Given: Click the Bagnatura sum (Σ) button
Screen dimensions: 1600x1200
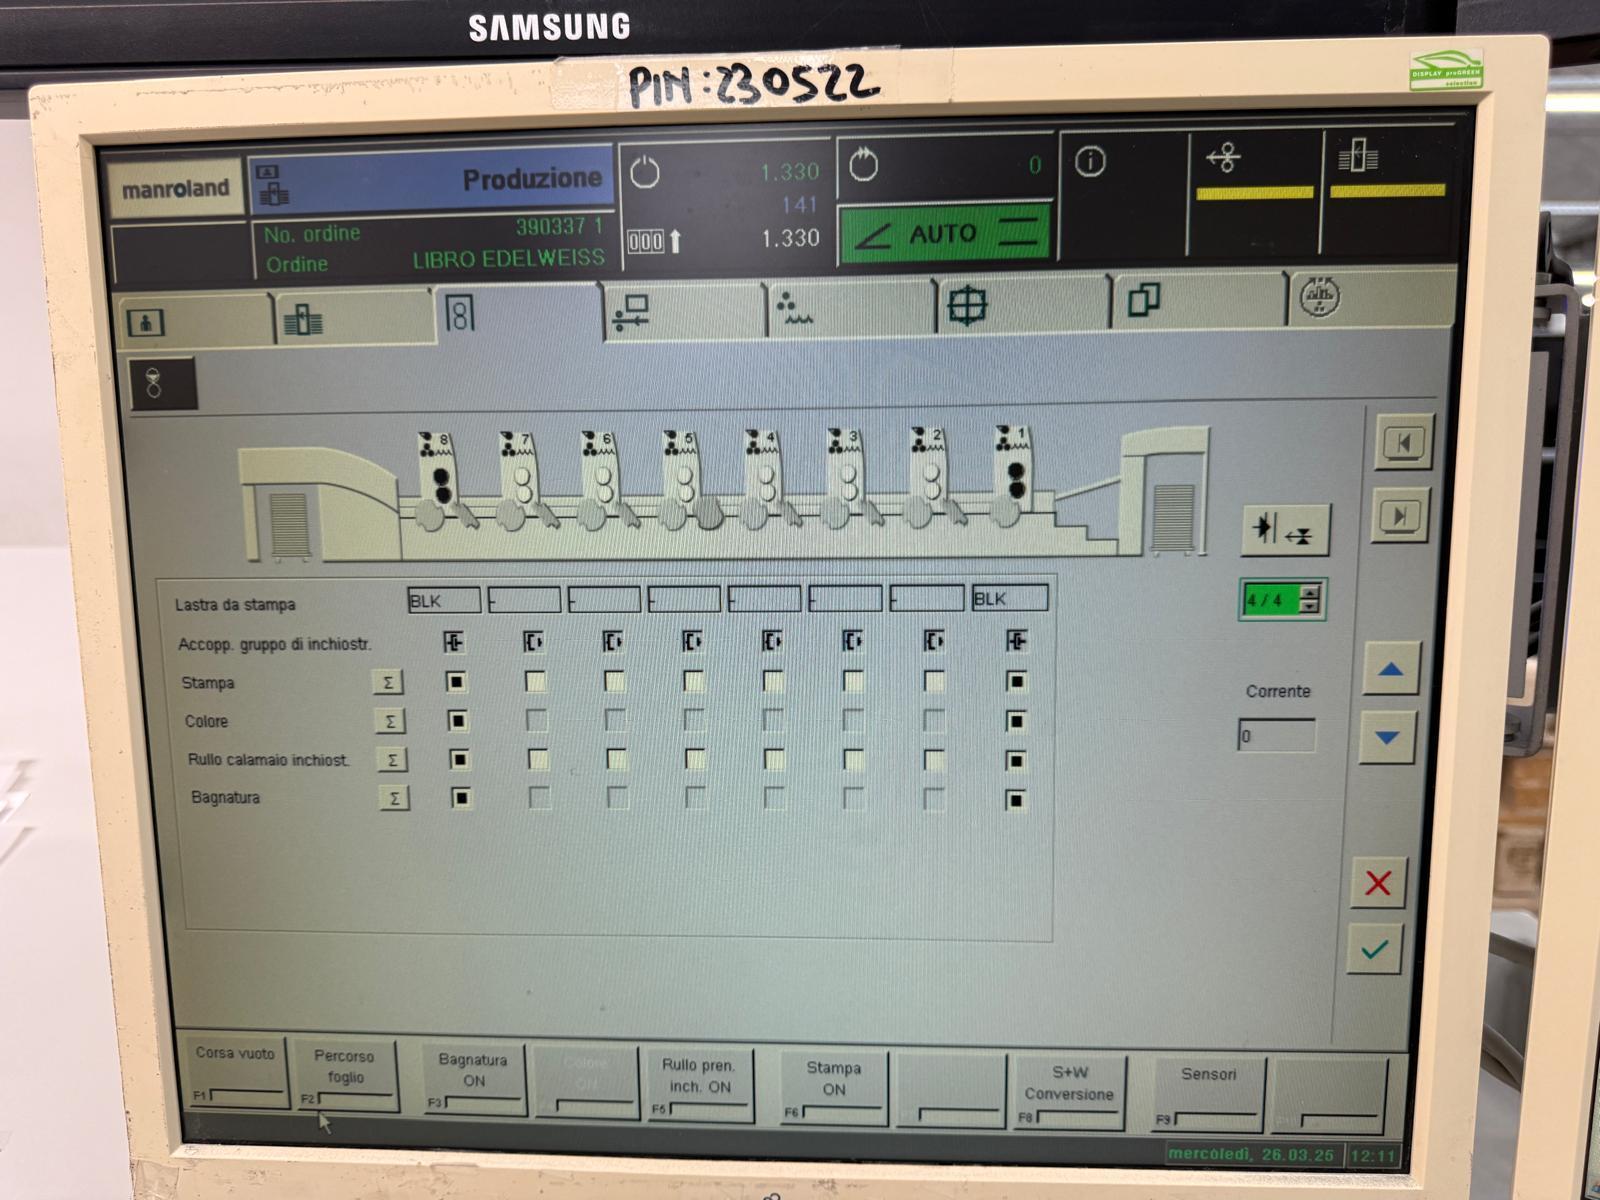Looking at the screenshot, I should click(x=394, y=798).
